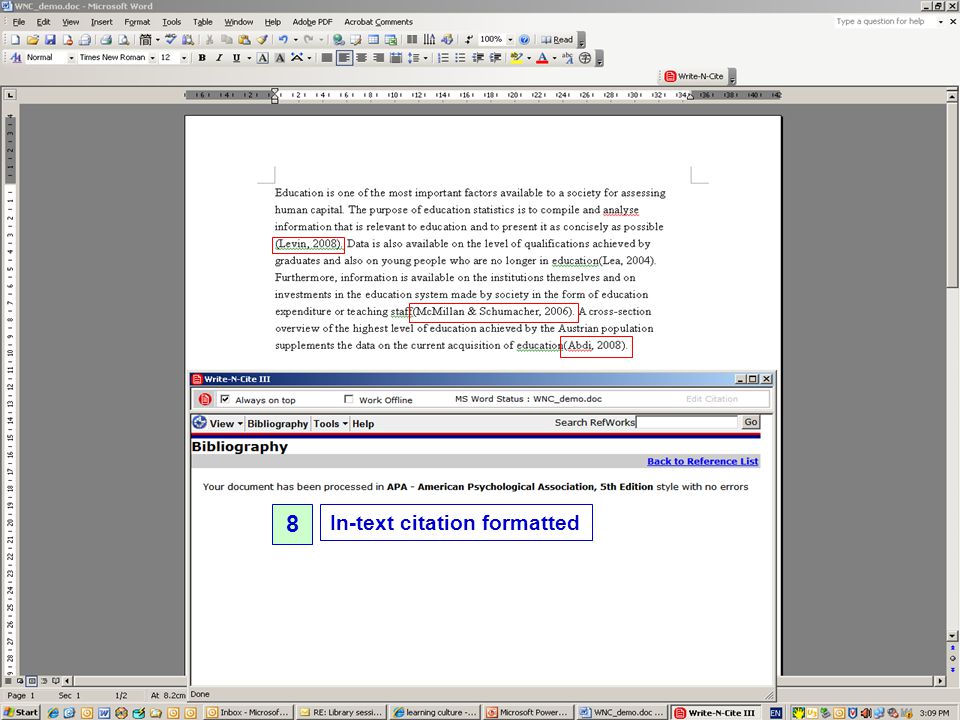This screenshot has width=960, height=720.
Task: Open the Format menu
Action: [x=137, y=22]
